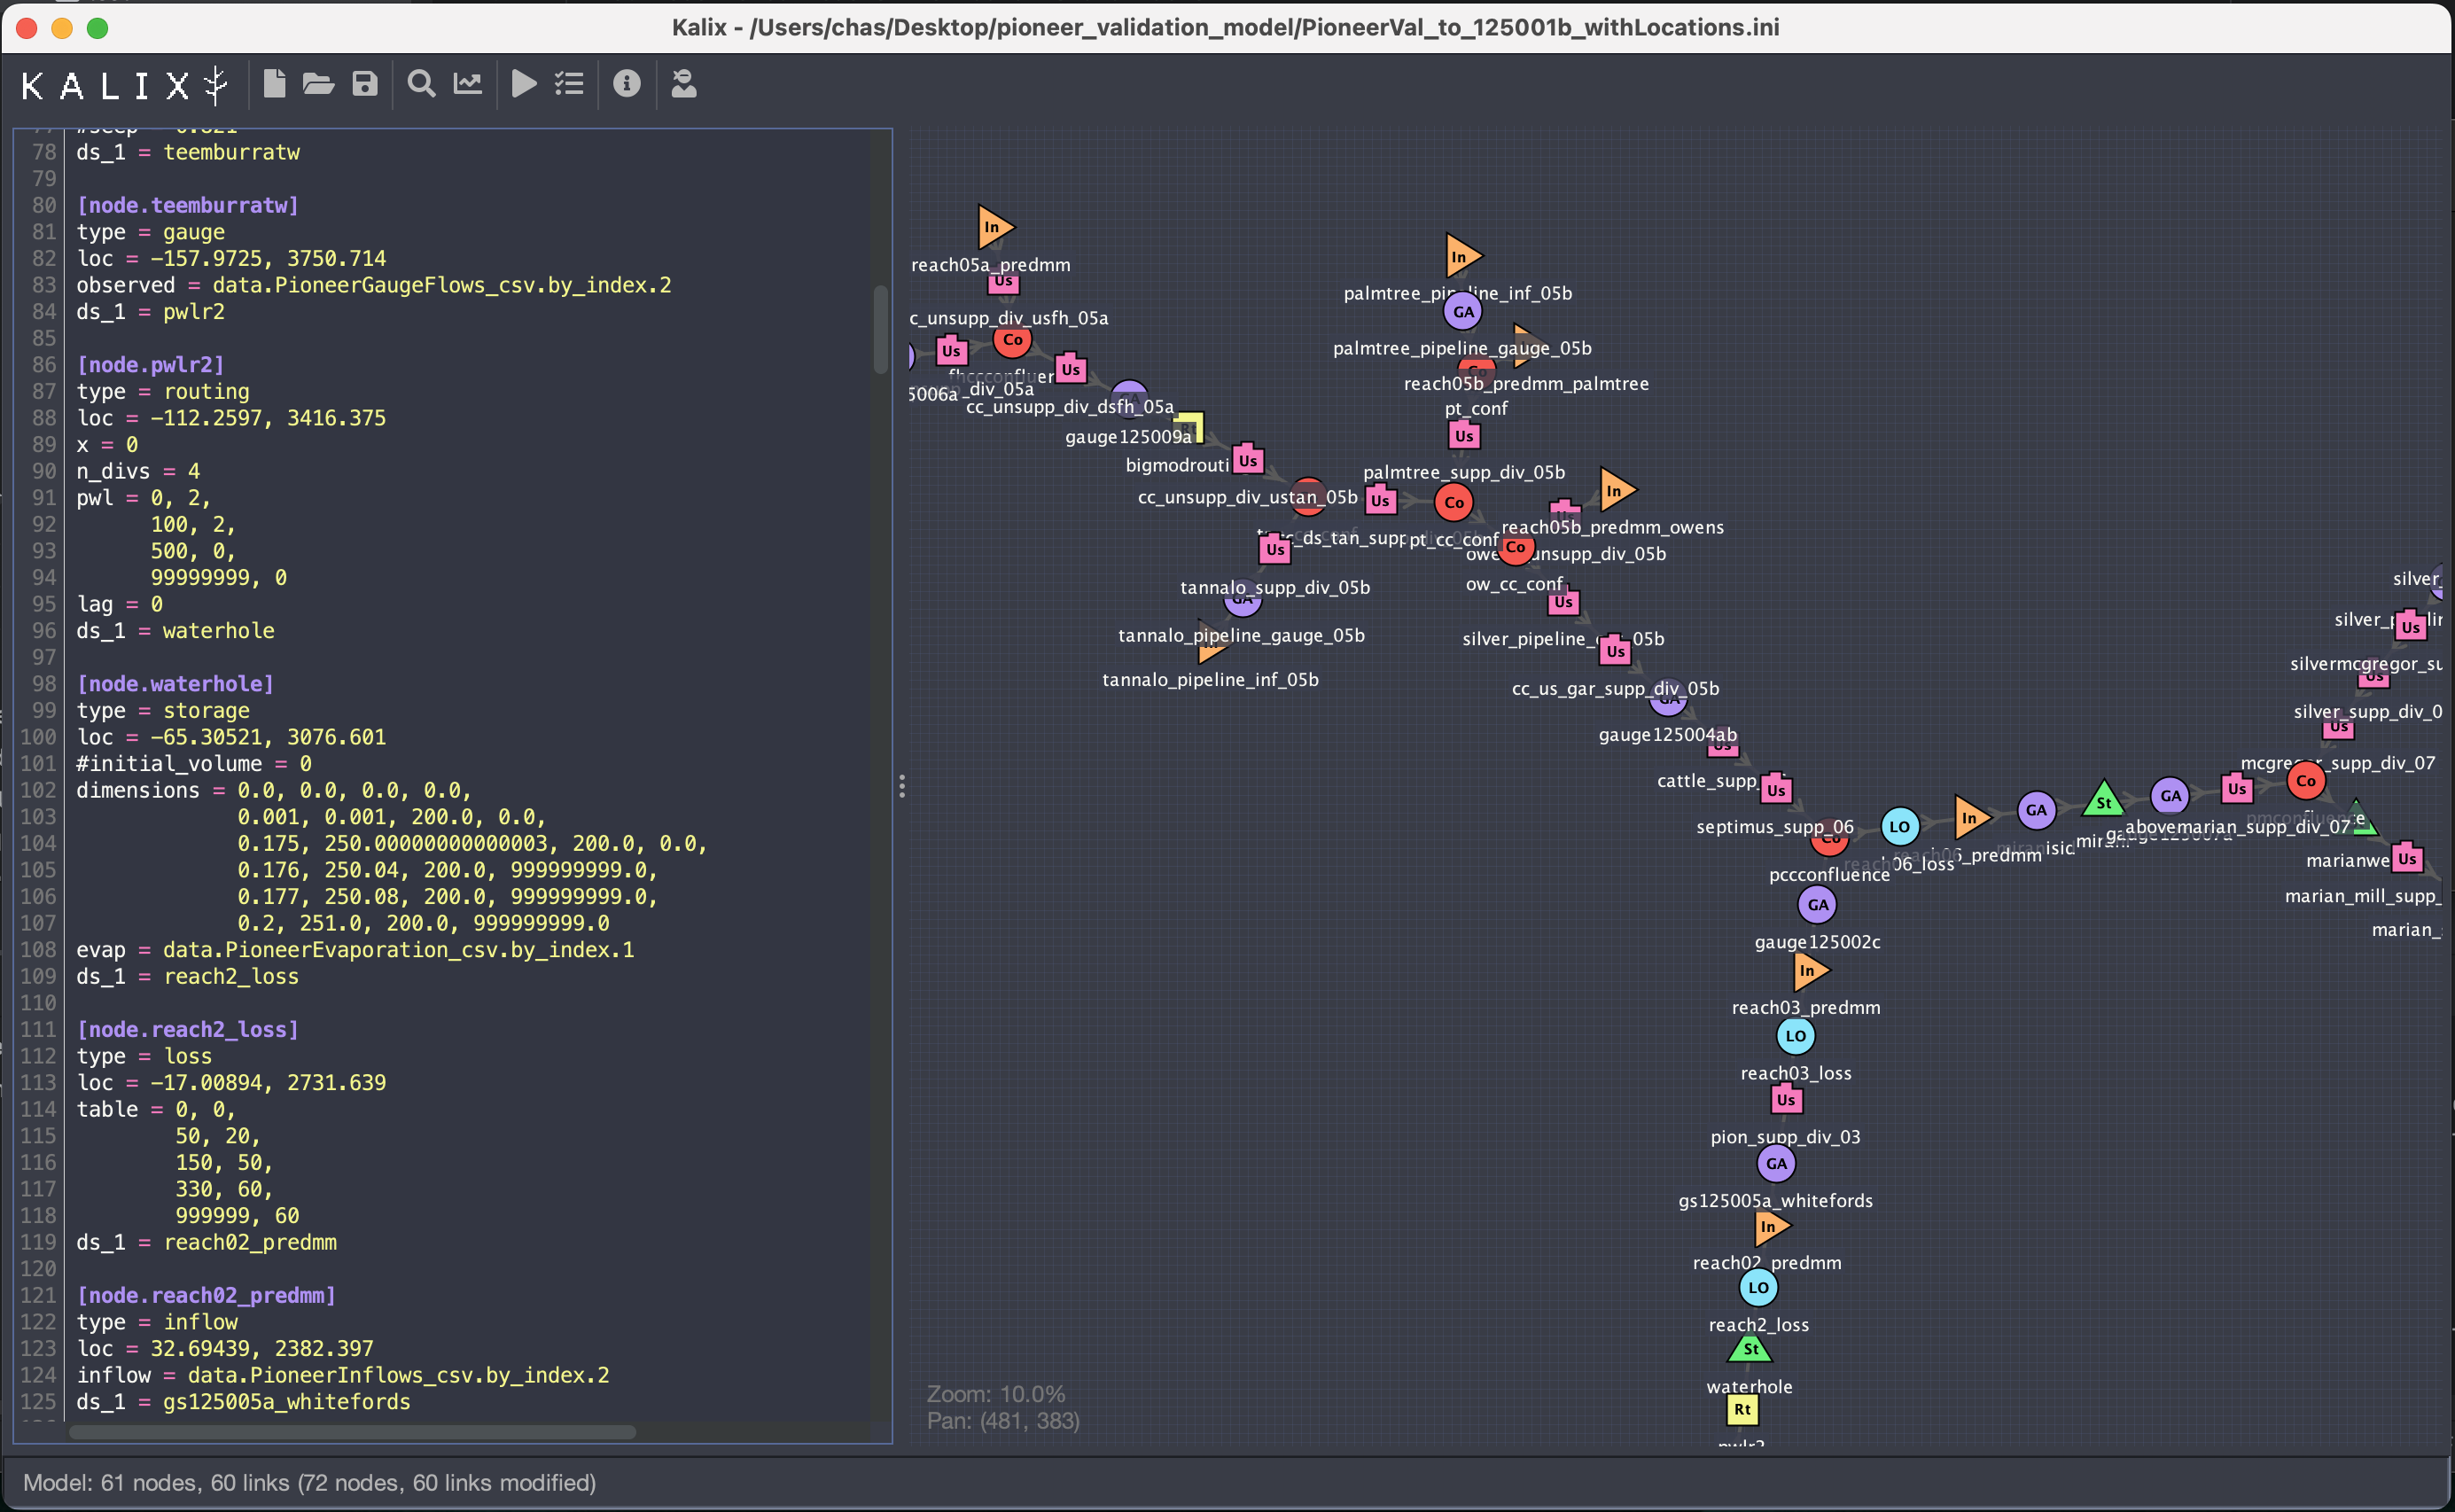This screenshot has height=1512, width=2455.
Task: Open a model with the folder icon
Action: click(318, 83)
